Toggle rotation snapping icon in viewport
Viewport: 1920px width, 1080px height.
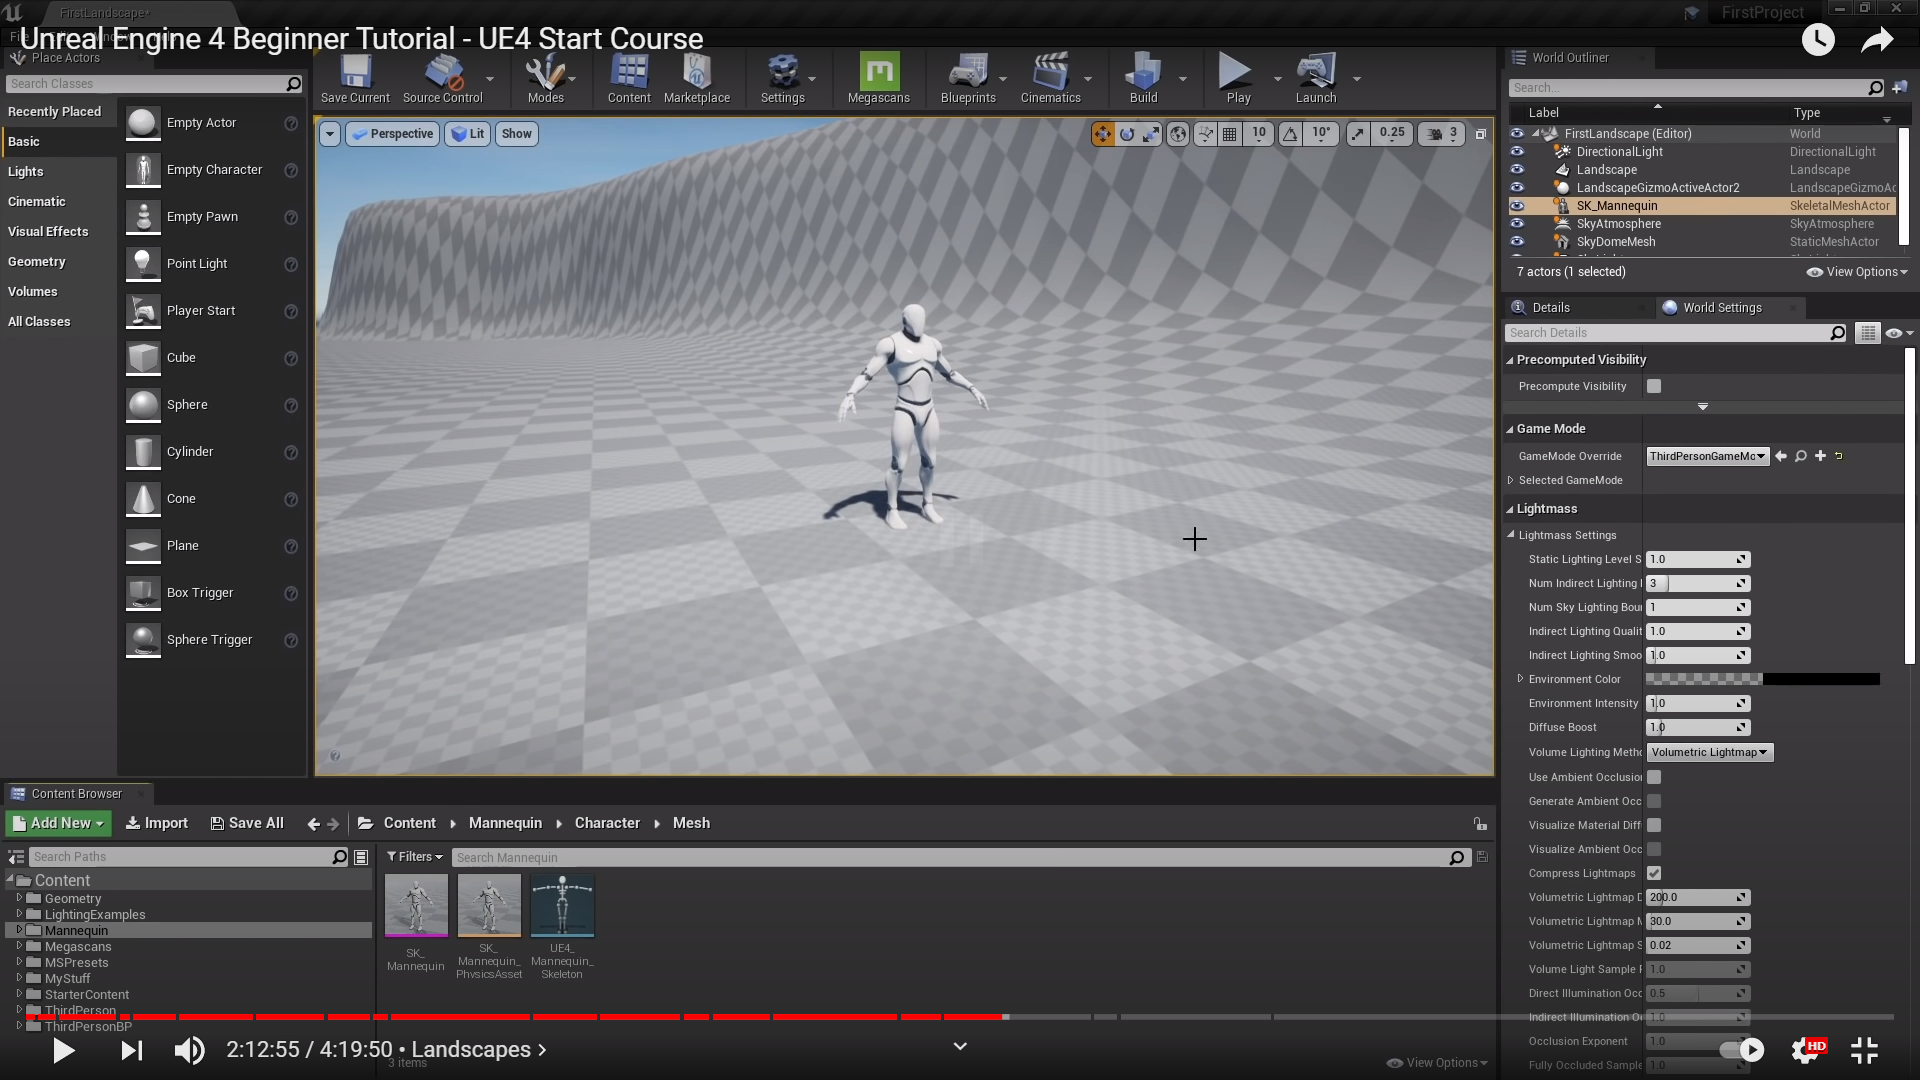[x=1291, y=134]
